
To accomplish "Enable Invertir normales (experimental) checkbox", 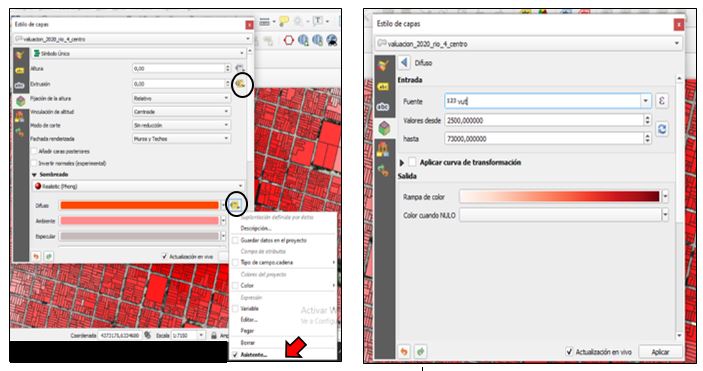I will point(34,163).
